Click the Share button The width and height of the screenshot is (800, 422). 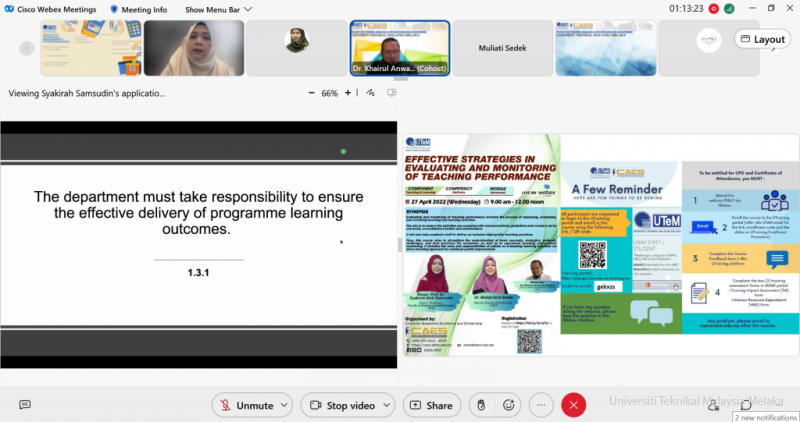coord(430,405)
